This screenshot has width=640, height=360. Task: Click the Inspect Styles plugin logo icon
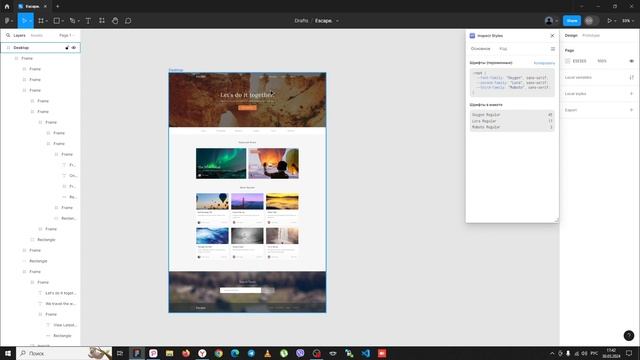tap(472, 36)
